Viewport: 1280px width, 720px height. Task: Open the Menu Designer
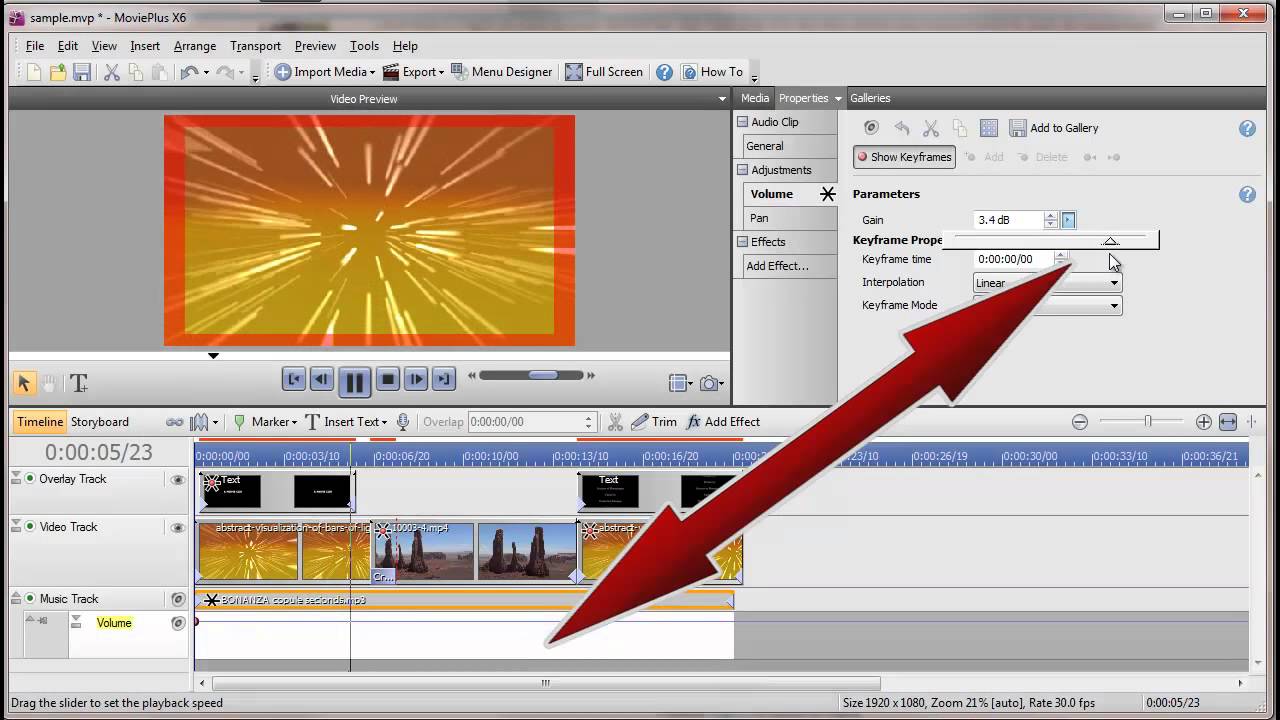coord(501,72)
